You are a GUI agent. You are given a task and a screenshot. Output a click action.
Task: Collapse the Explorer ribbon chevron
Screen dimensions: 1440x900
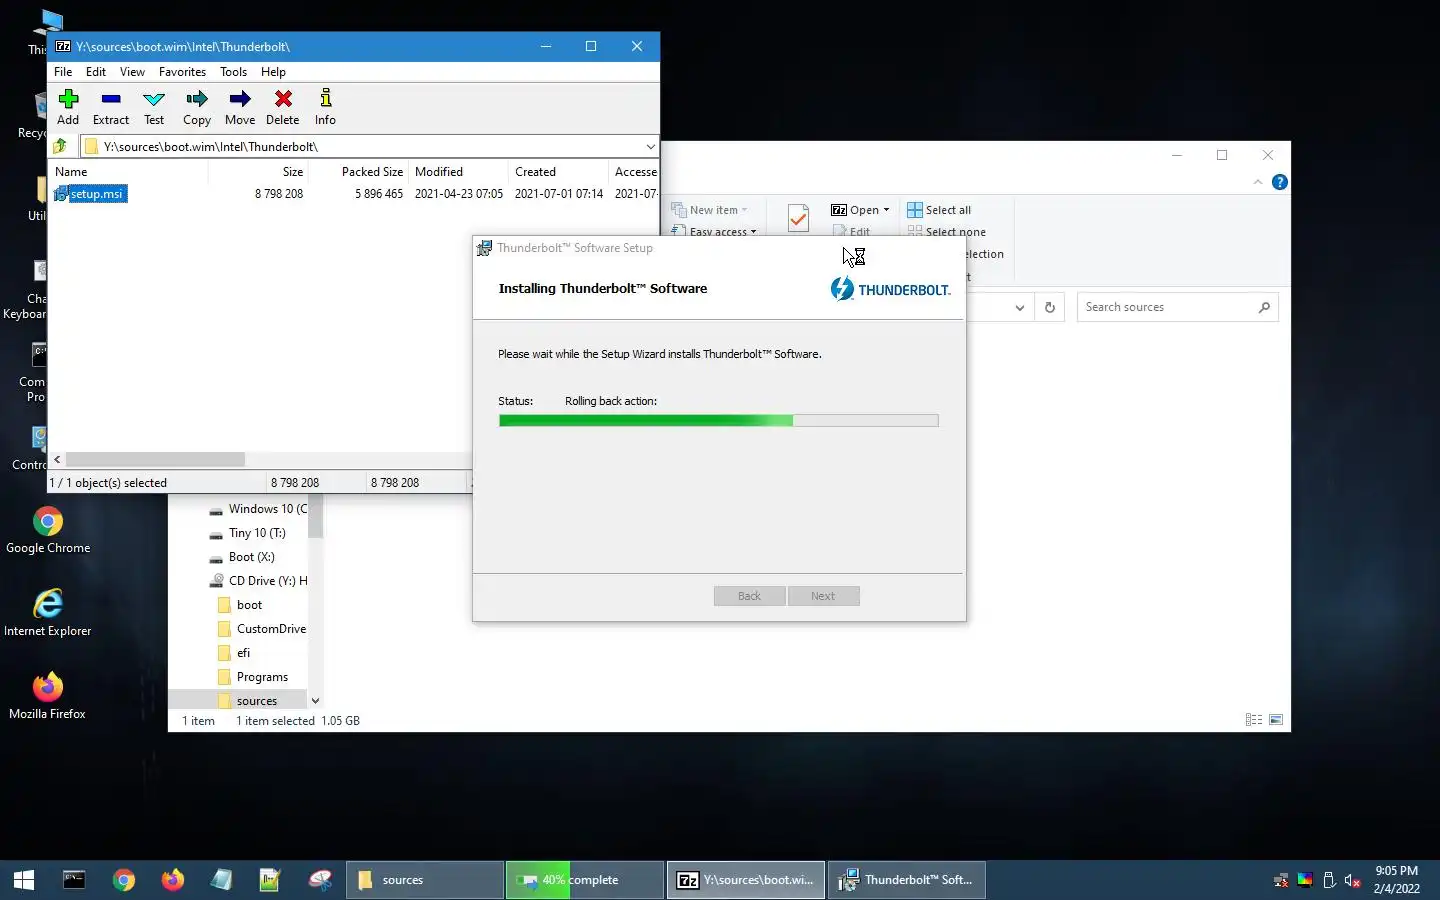(x=1258, y=182)
